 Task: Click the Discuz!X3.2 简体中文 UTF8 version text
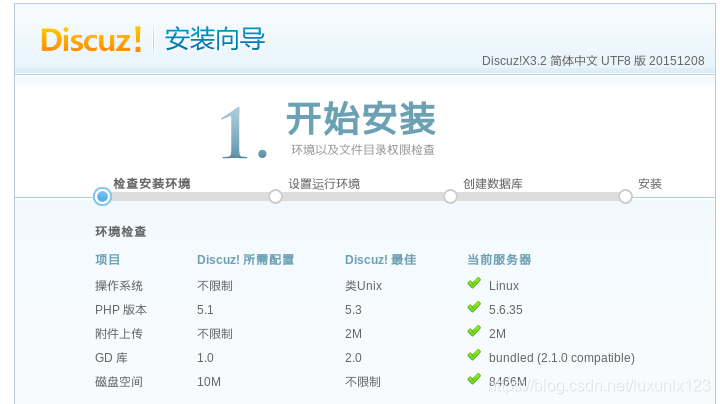[x=593, y=61]
